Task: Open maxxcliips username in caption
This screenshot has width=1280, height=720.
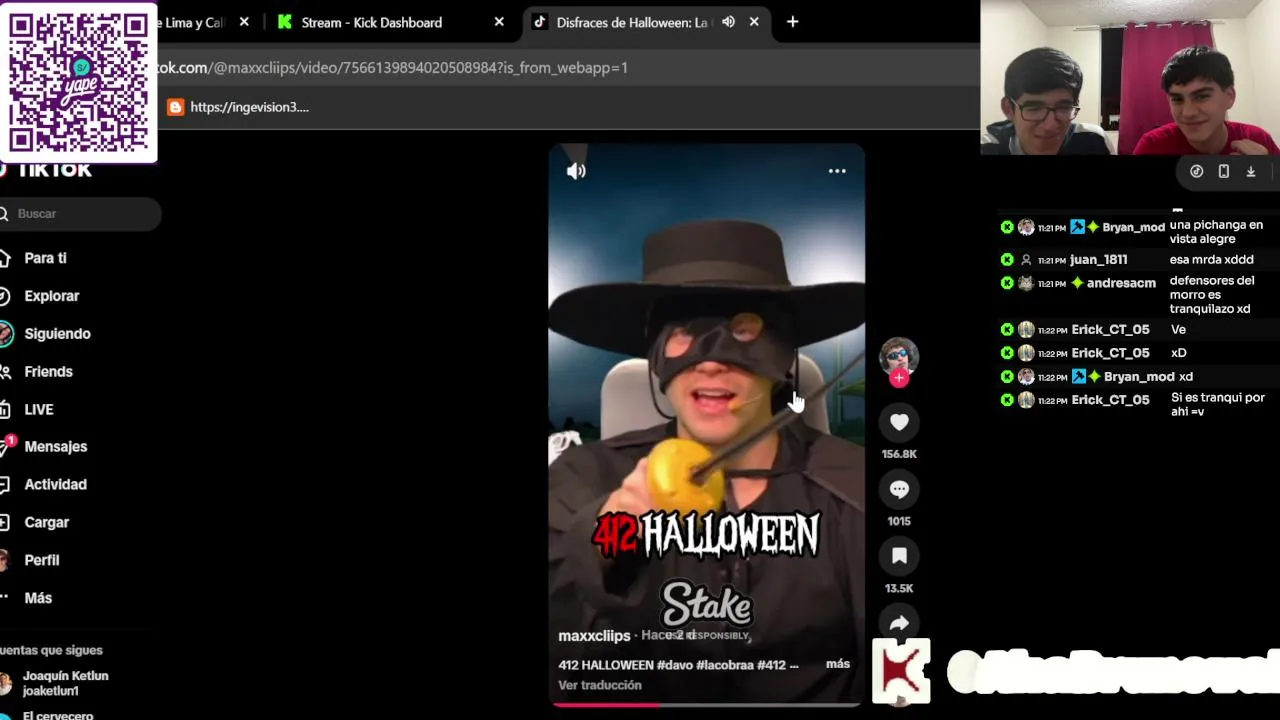Action: [x=594, y=636]
